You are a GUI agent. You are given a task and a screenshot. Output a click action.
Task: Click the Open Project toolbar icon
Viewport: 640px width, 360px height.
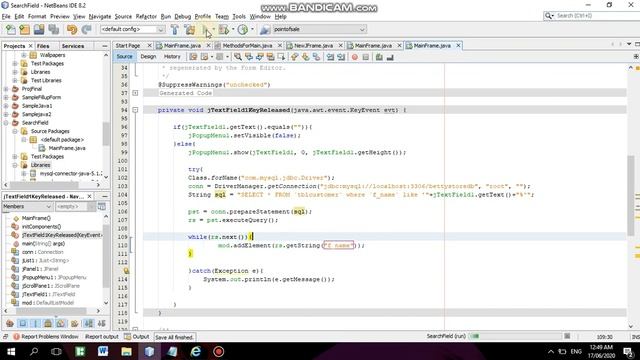[39, 29]
